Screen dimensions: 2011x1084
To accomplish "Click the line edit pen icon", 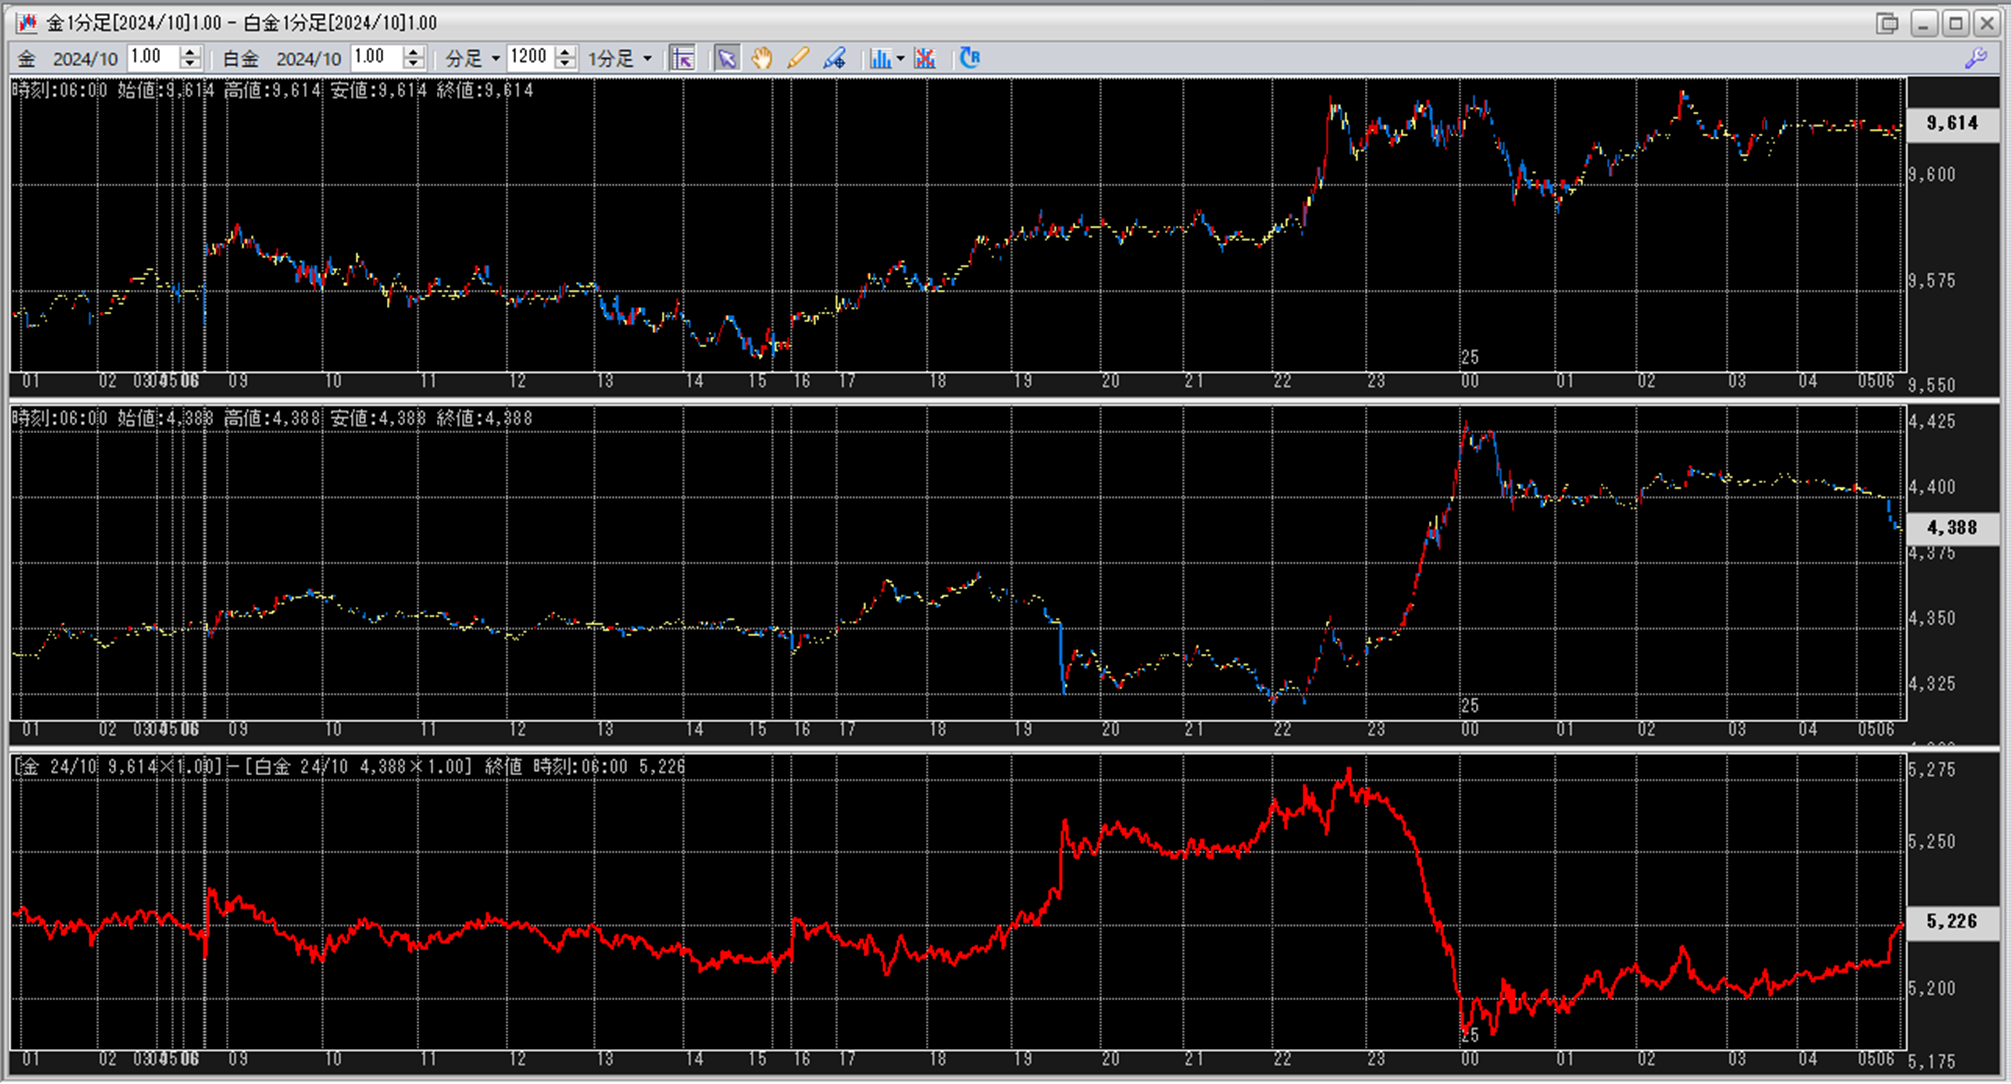I will 834,58.
